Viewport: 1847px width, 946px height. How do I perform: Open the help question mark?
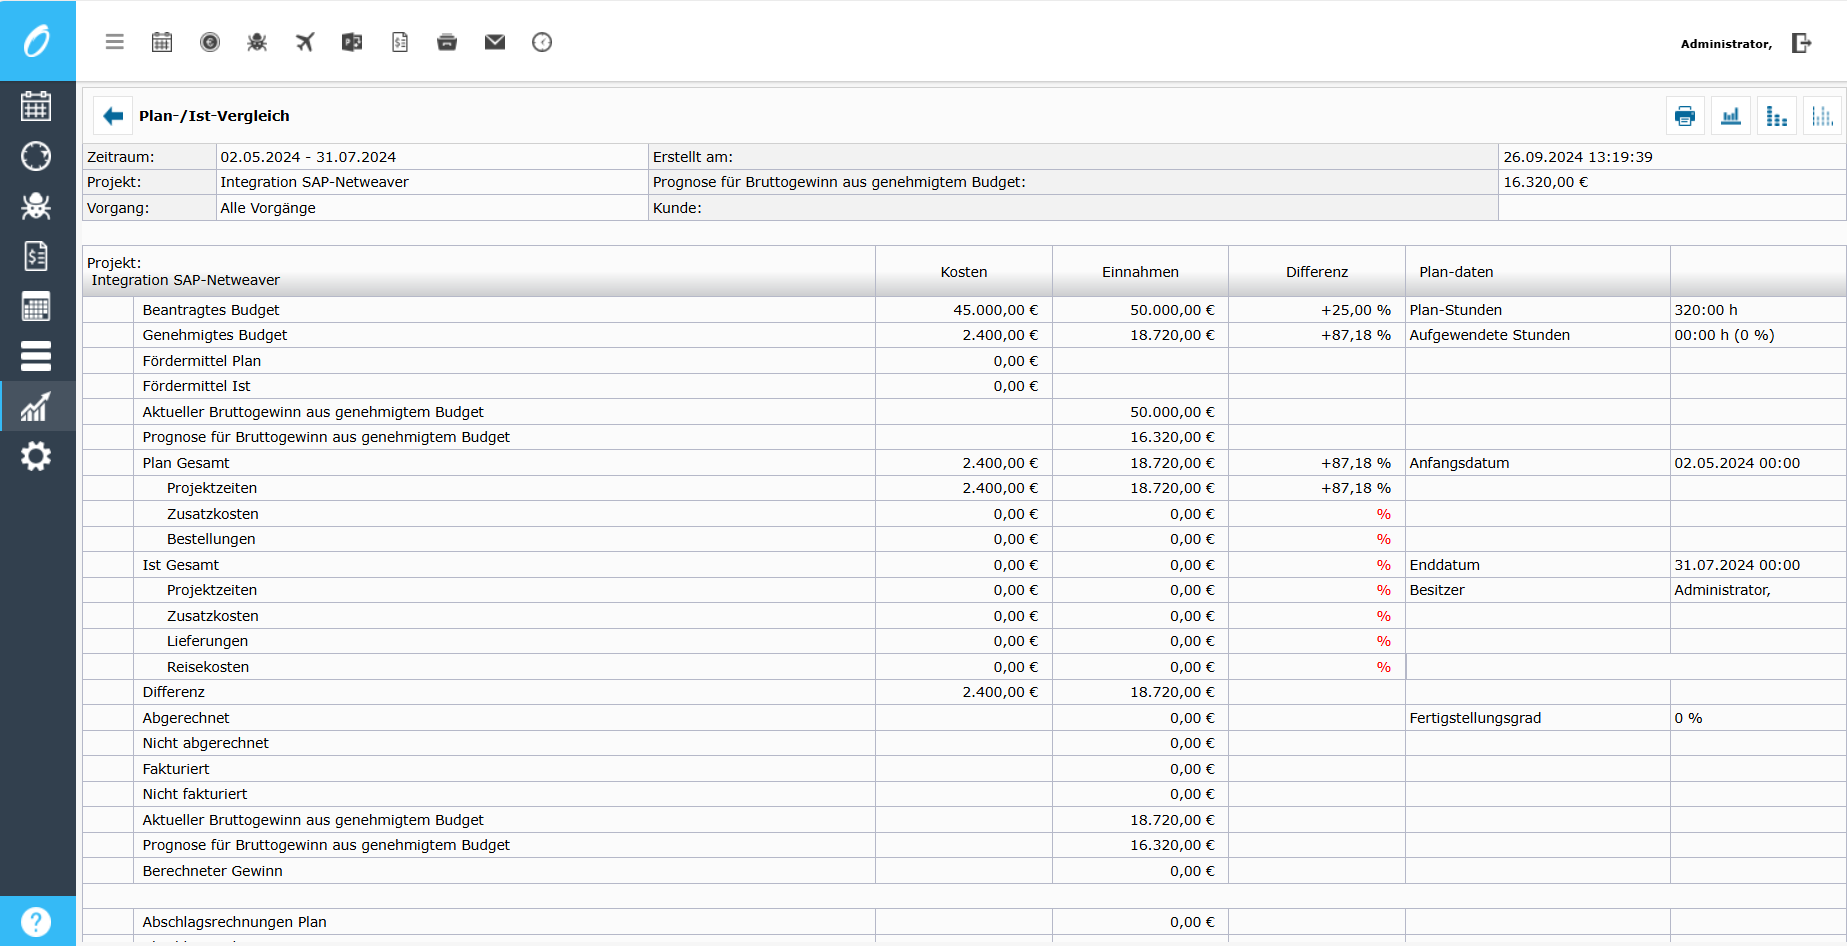36,921
